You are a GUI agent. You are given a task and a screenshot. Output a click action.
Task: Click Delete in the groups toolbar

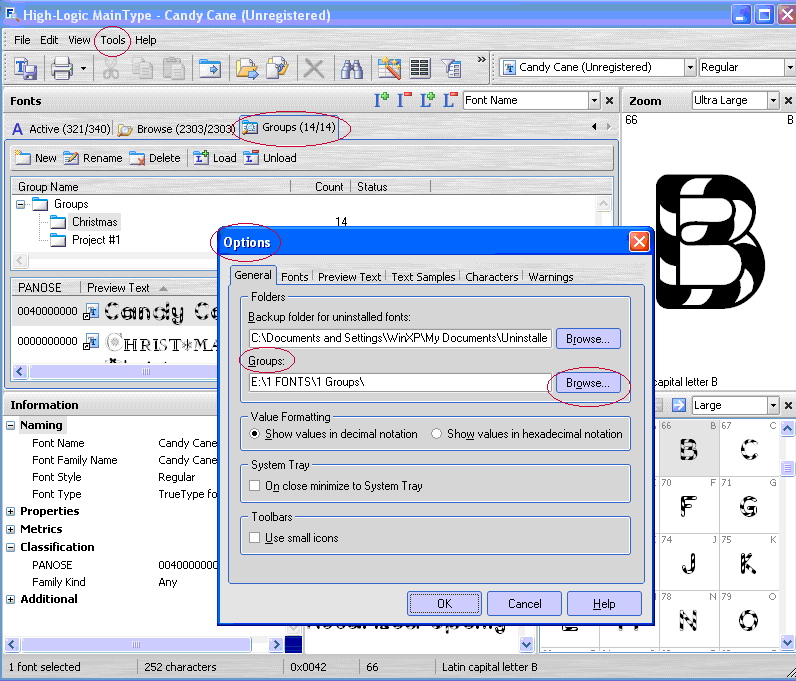pyautogui.click(x=155, y=158)
